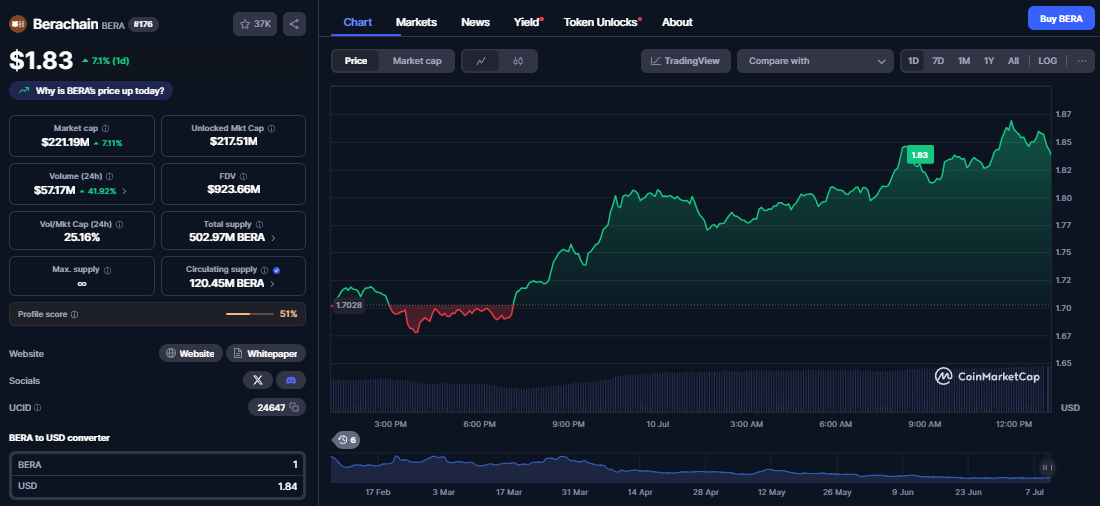
Task: Click the 1.7028 baseline price label
Action: click(349, 305)
